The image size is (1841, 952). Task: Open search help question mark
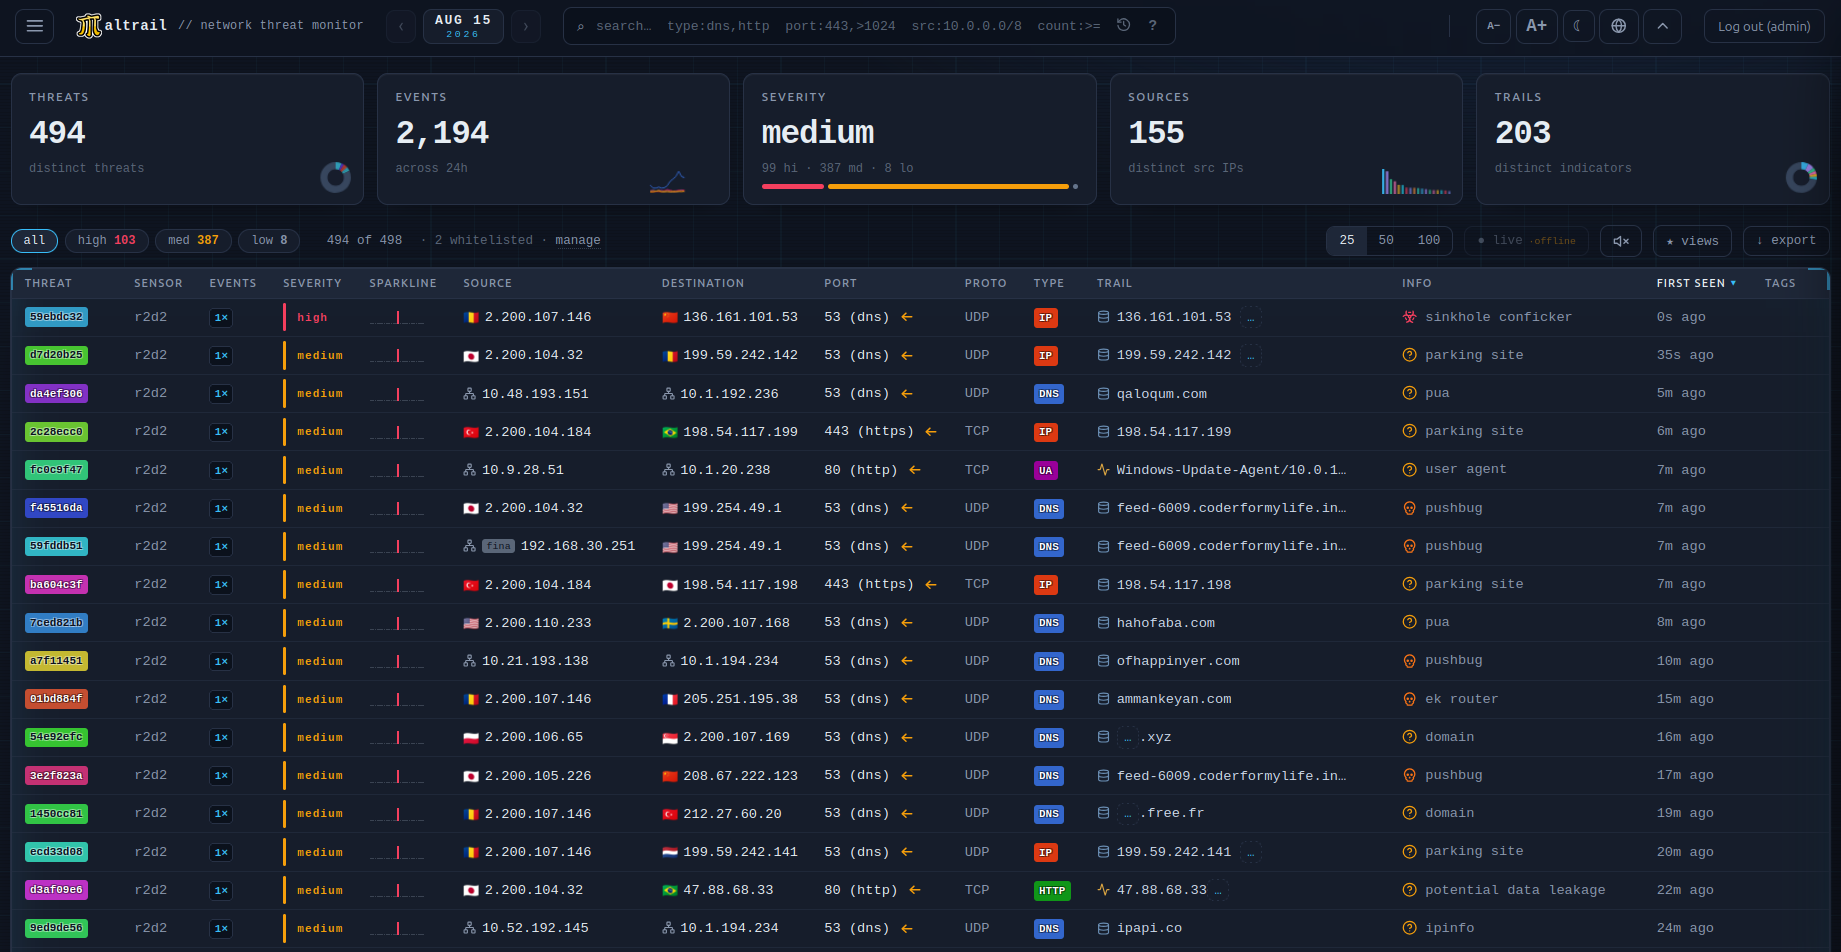1152,26
